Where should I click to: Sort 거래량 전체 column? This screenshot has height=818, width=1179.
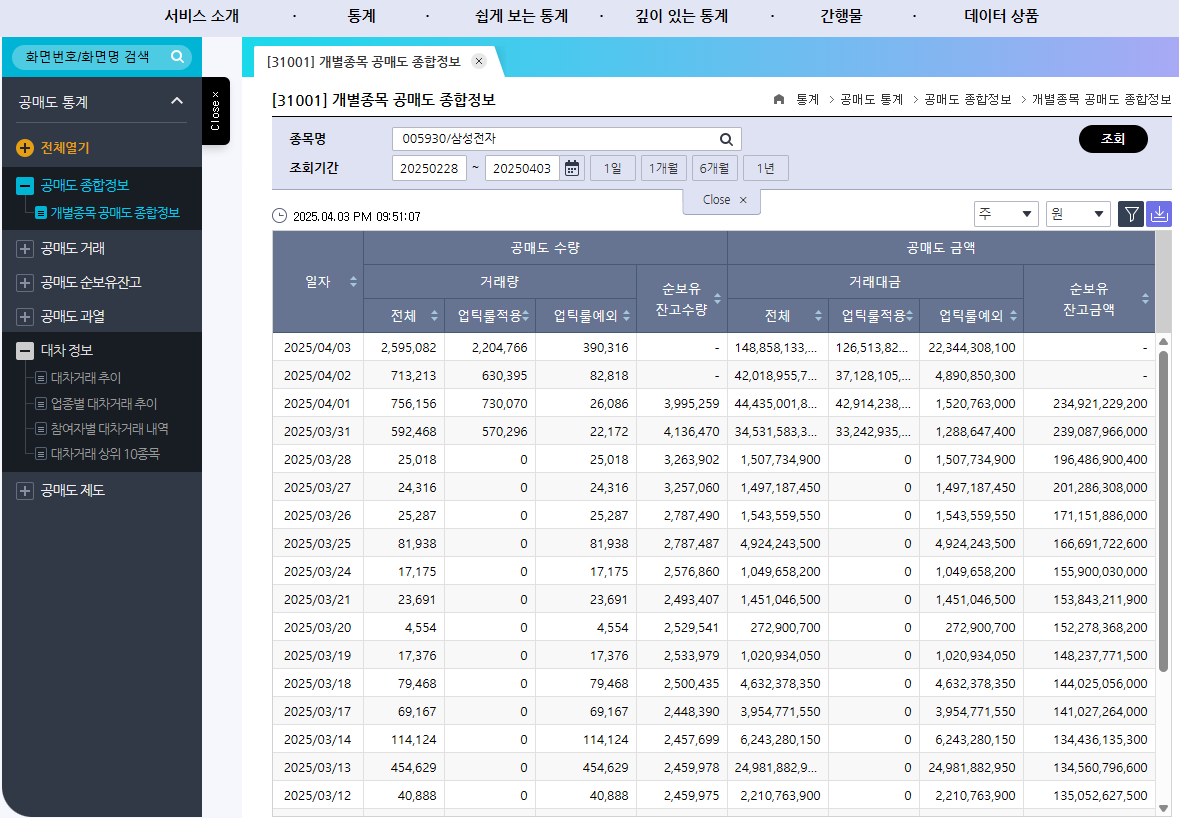point(434,317)
